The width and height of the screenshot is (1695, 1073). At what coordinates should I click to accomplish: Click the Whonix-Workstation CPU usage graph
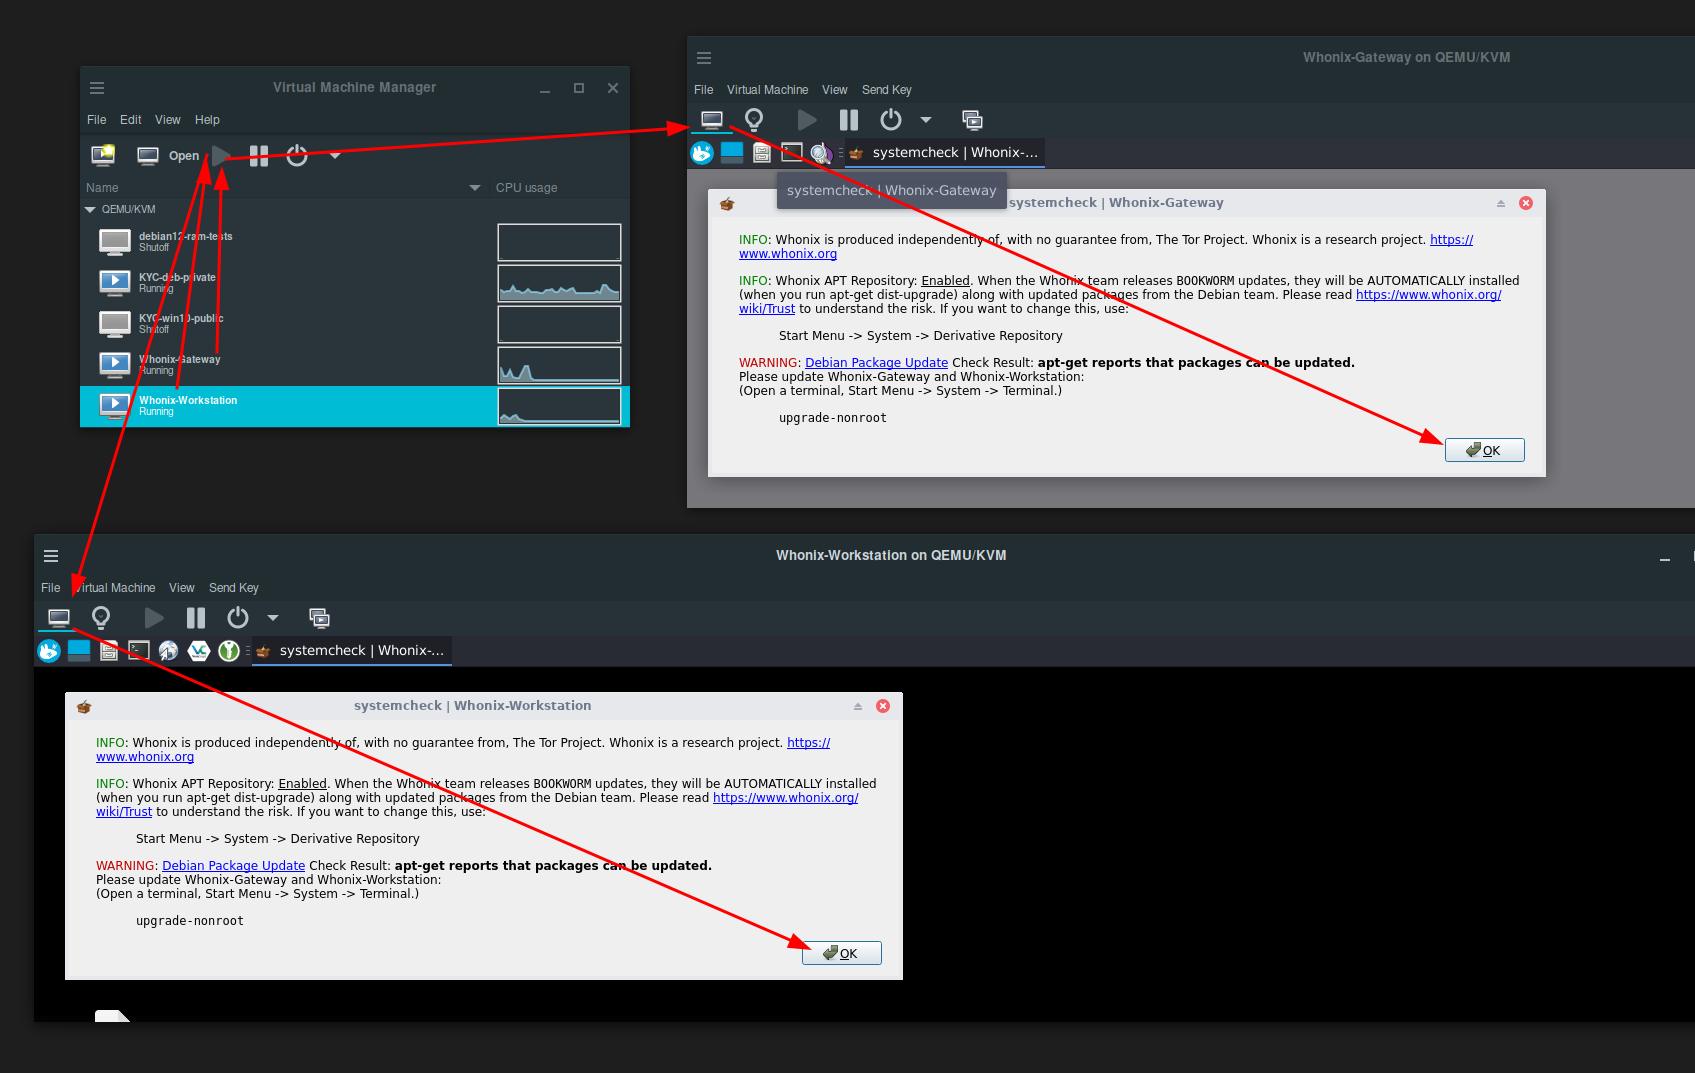point(559,406)
